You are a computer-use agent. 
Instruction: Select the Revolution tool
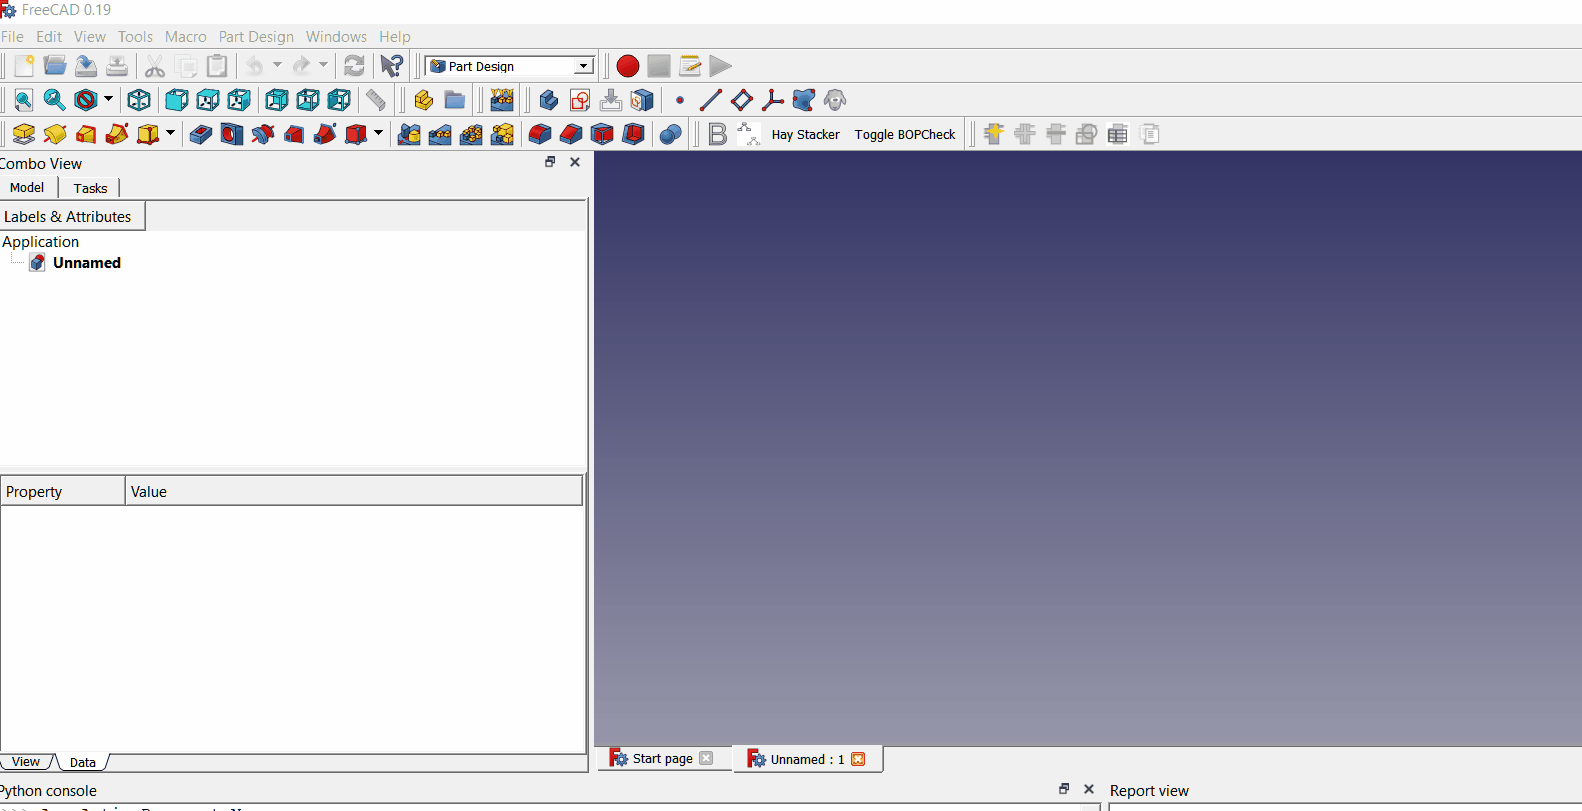coord(55,134)
